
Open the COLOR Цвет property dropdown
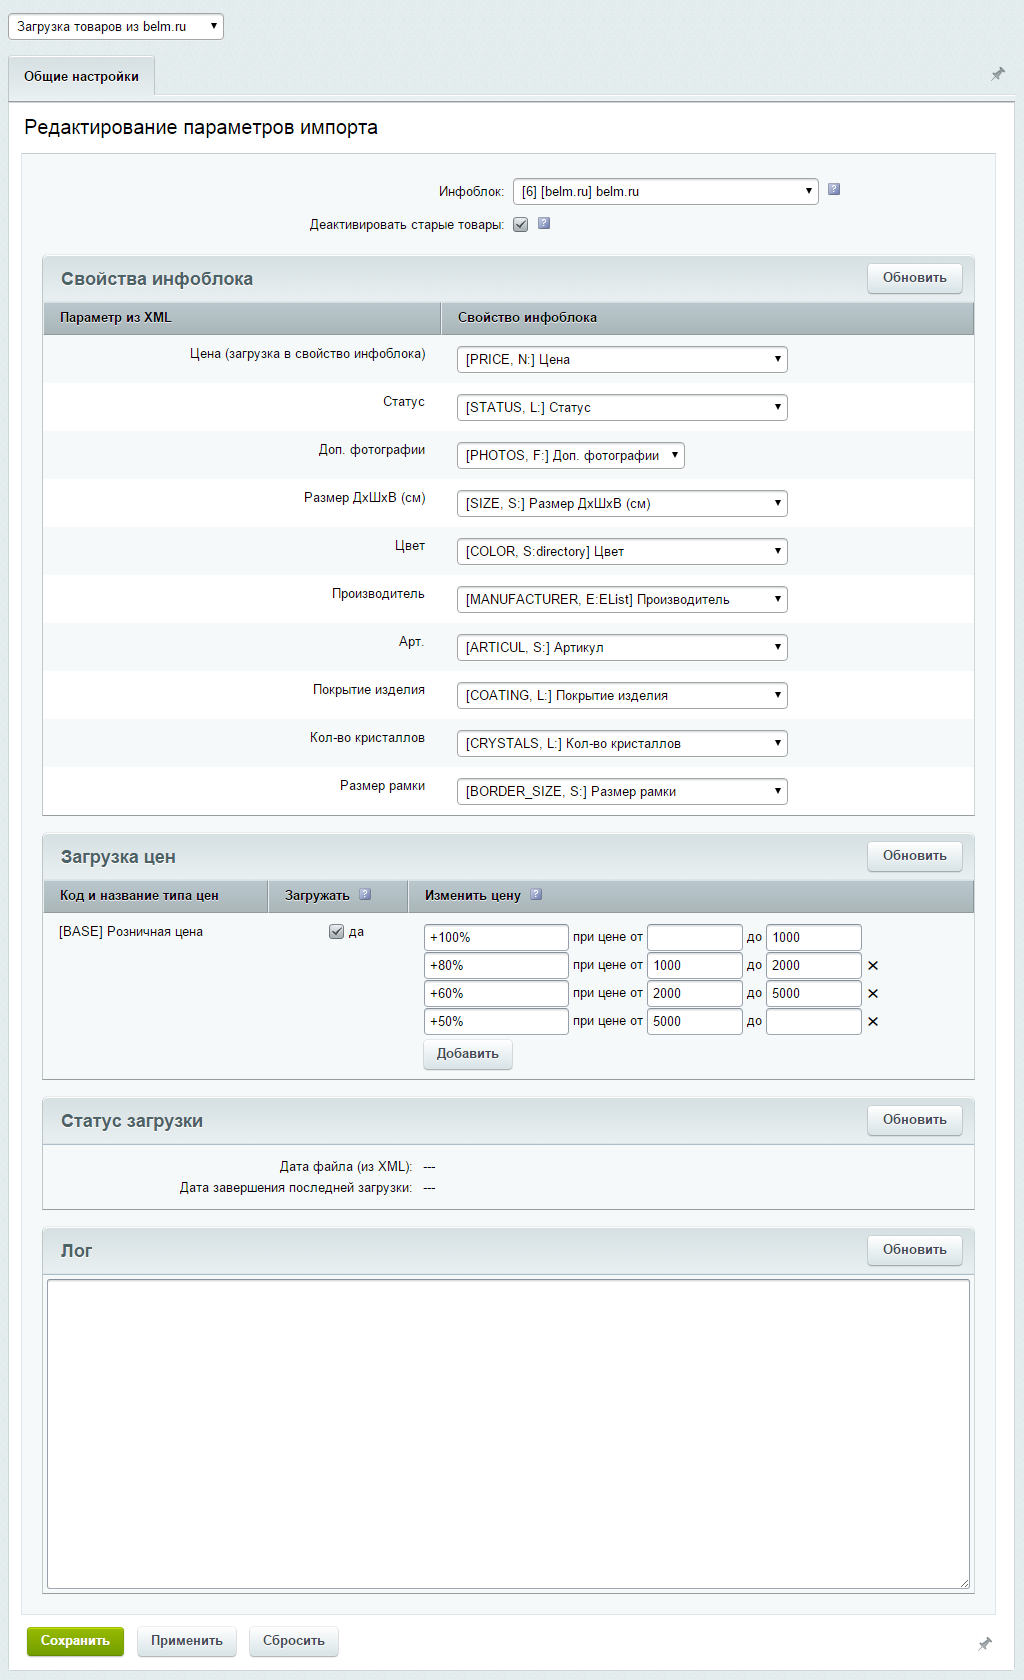pos(621,552)
